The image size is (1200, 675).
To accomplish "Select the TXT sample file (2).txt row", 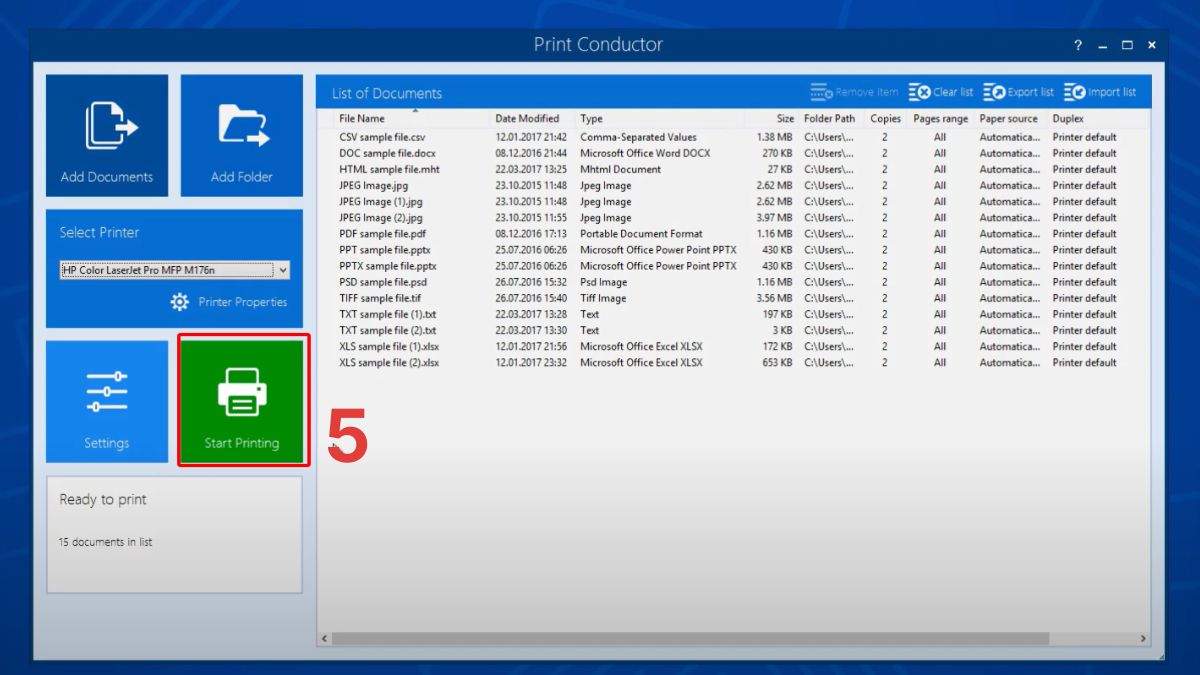I will click(x=735, y=330).
